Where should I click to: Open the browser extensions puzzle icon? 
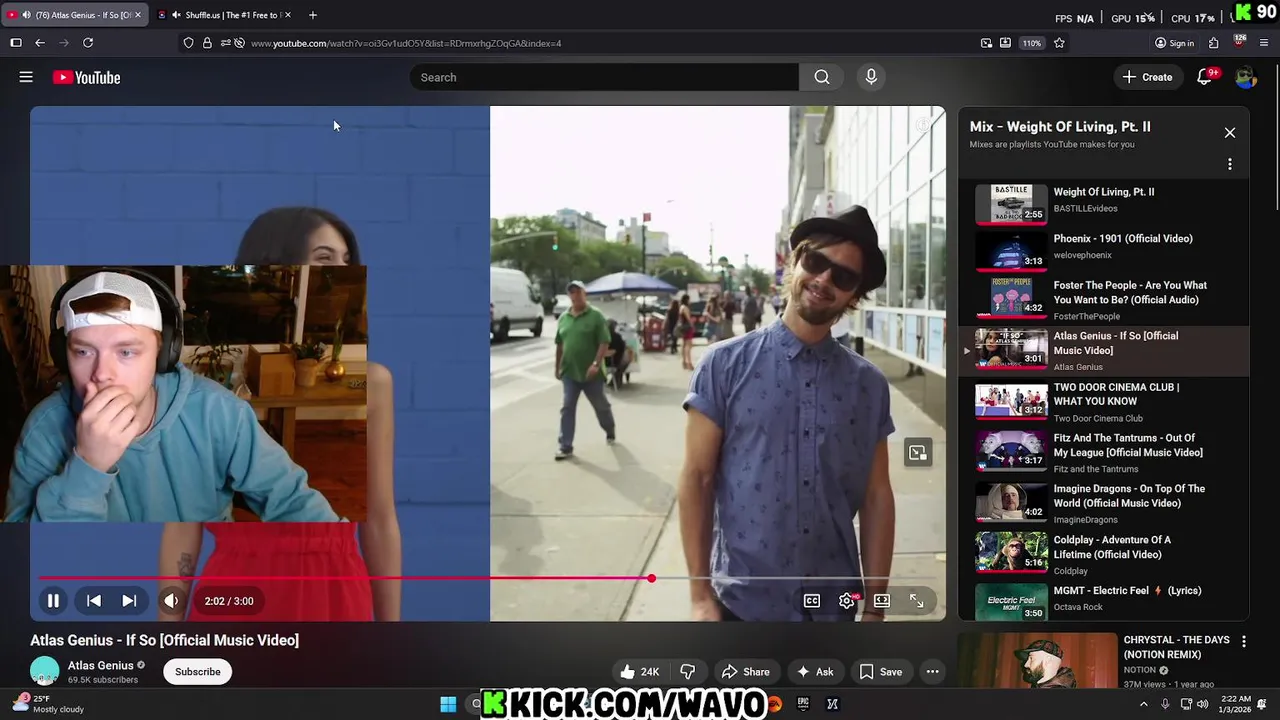1214,43
